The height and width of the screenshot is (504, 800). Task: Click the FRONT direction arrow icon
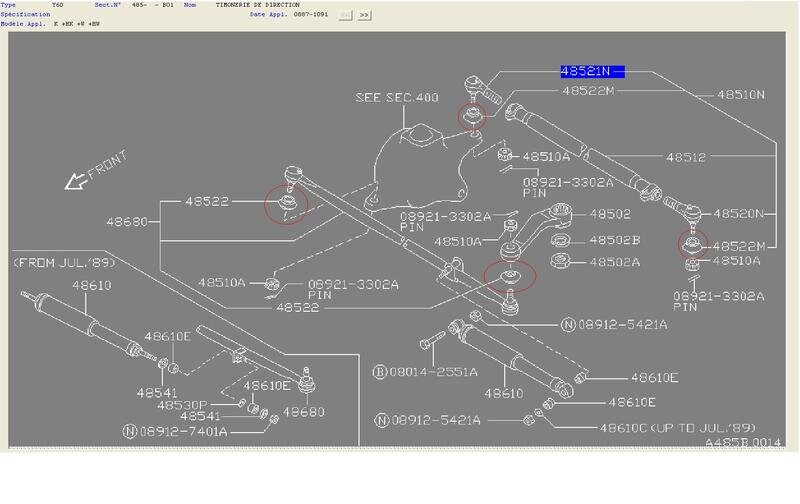coord(77,181)
